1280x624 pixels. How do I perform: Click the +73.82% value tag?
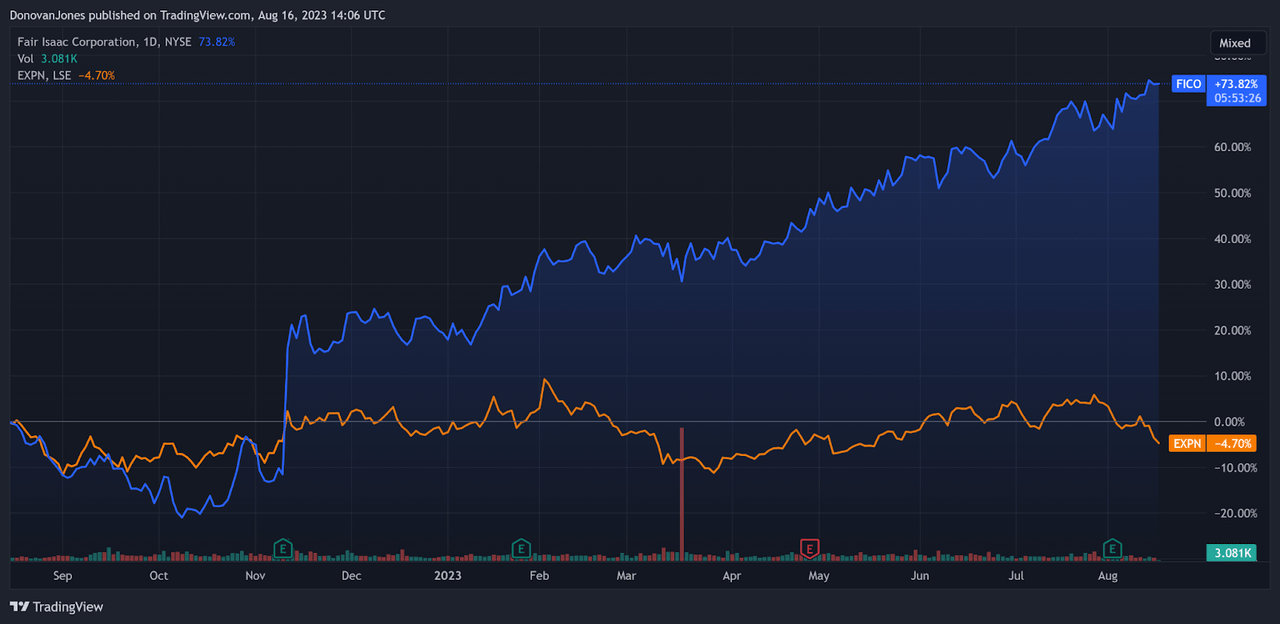[x=1237, y=84]
